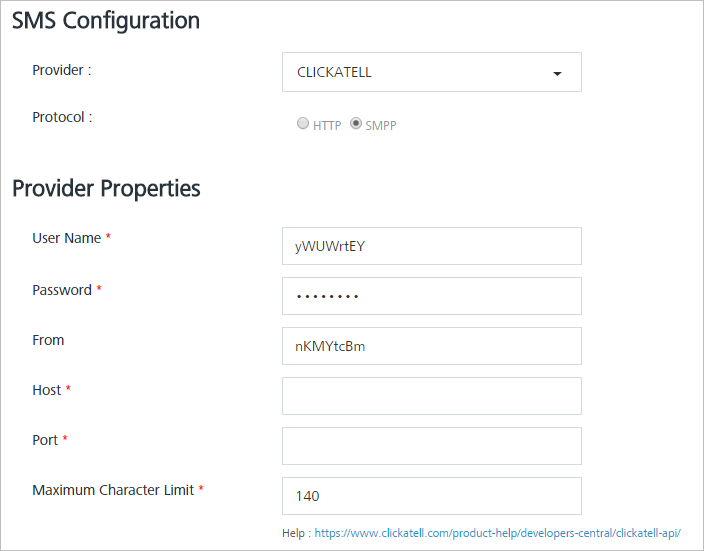The width and height of the screenshot is (704, 551).
Task: Click the Port field label
Action: pos(45,440)
